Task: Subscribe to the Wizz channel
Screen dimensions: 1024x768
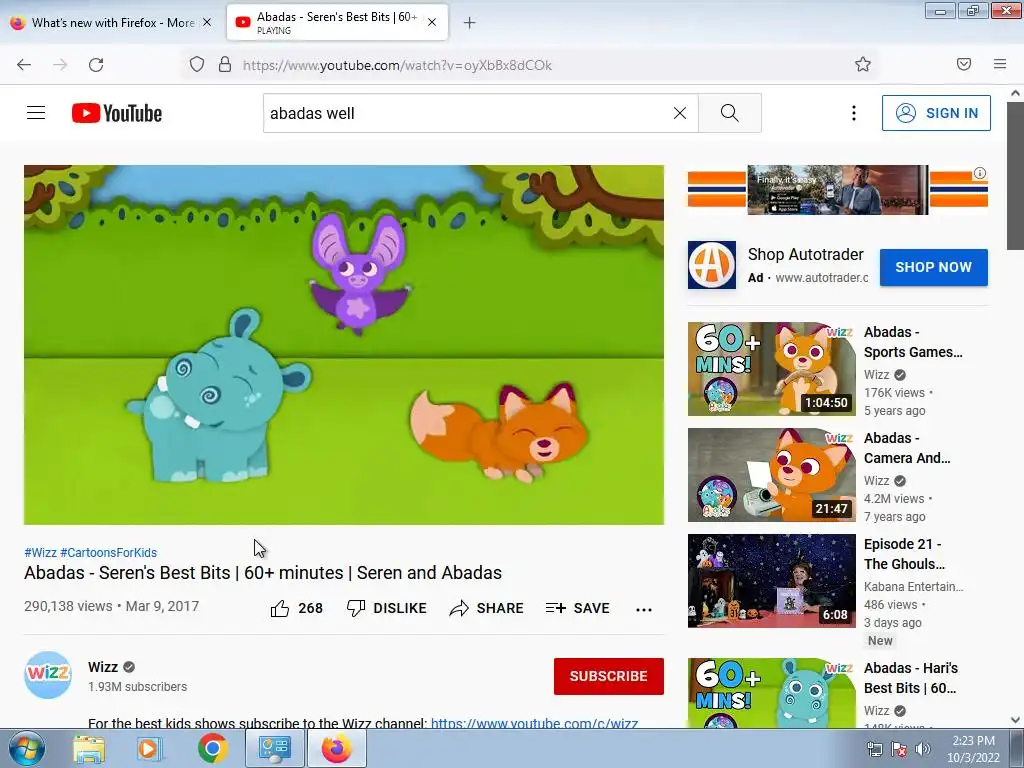Action: [x=609, y=676]
